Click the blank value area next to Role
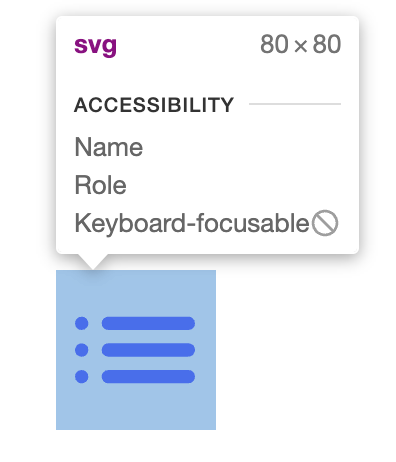 click(233, 185)
